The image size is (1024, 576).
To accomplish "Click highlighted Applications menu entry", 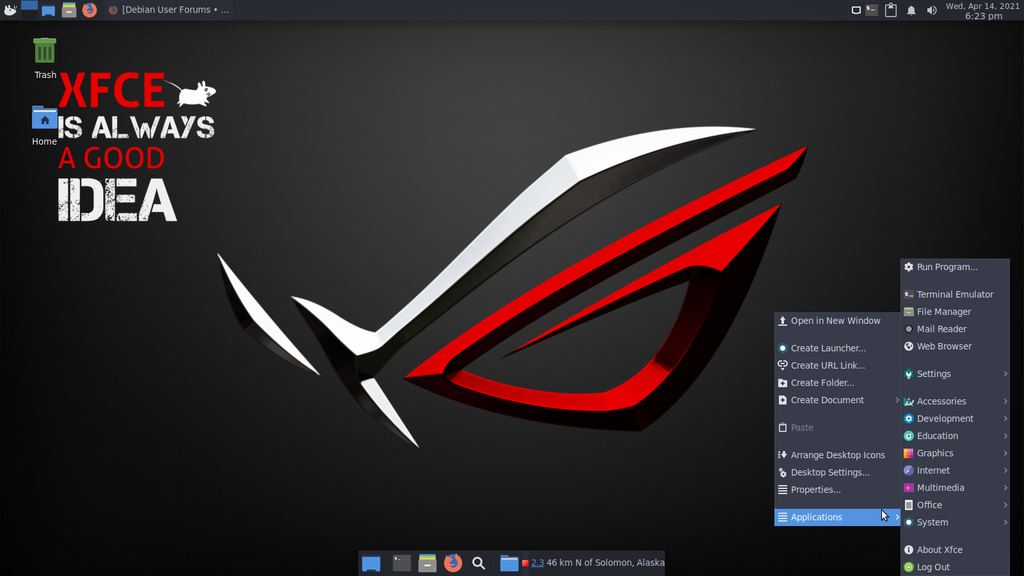I will (x=837, y=517).
